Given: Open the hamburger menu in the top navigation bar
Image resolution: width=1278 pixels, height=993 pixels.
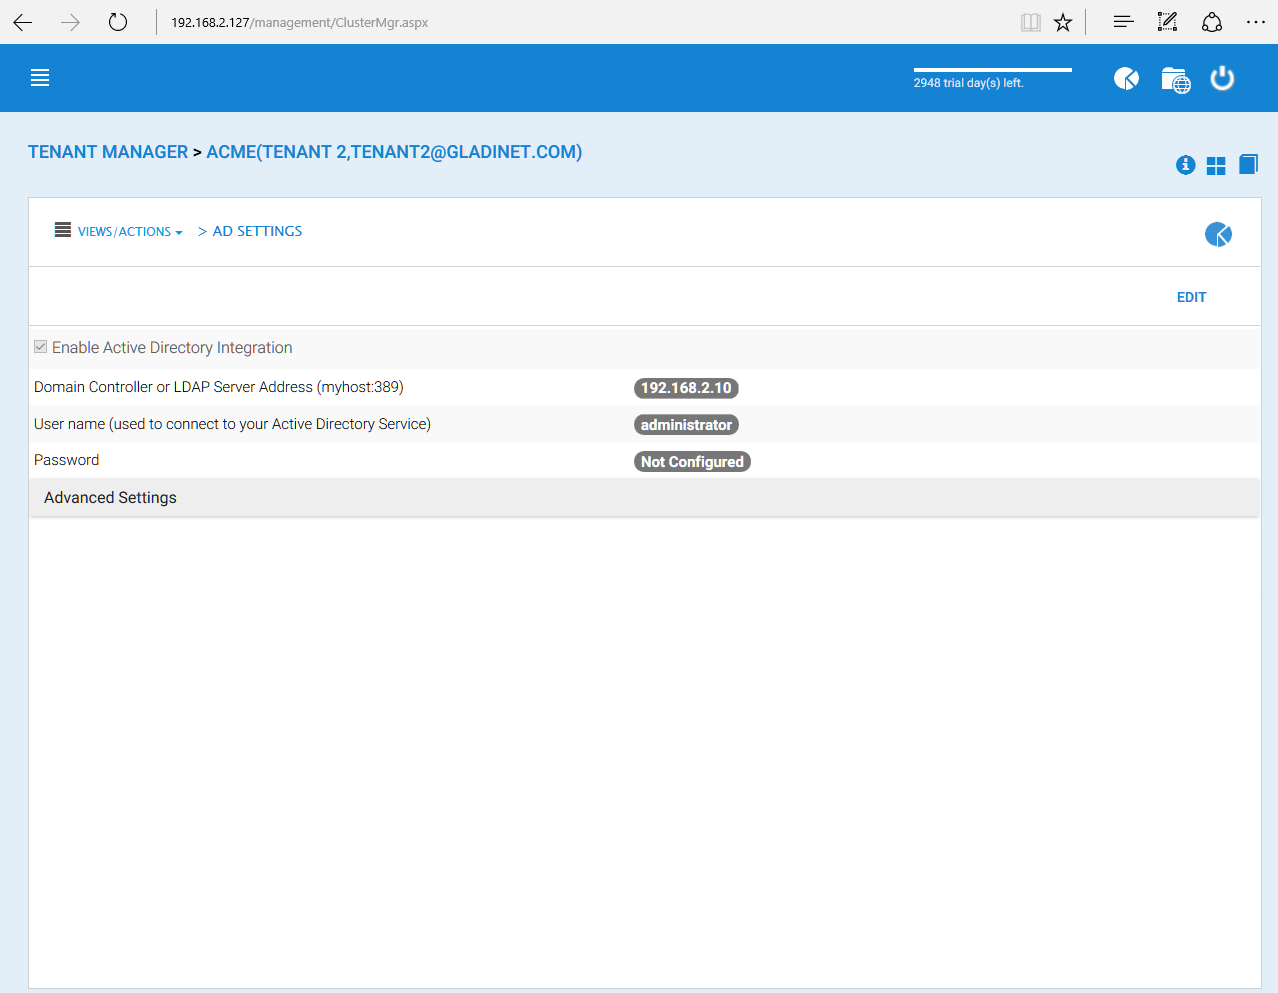Looking at the screenshot, I should coord(39,77).
